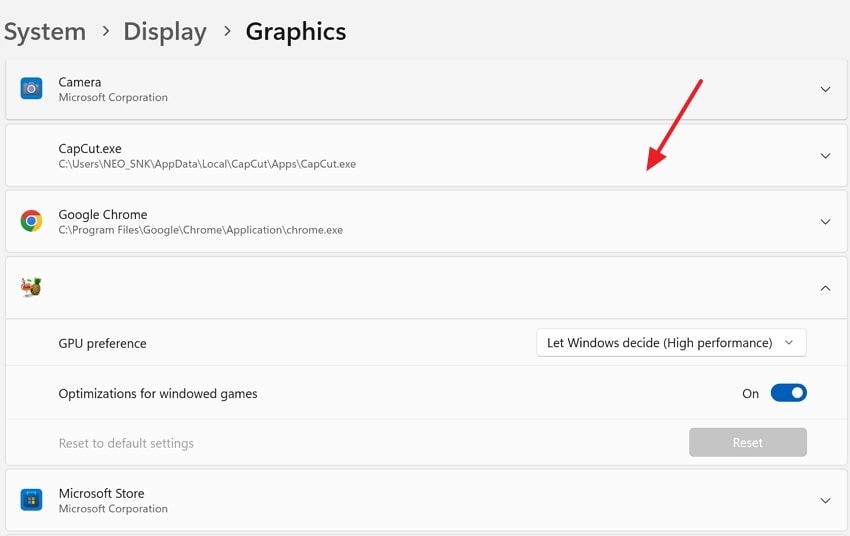Open the GPU preference dropdown
The height and width of the screenshot is (536, 850).
671,343
